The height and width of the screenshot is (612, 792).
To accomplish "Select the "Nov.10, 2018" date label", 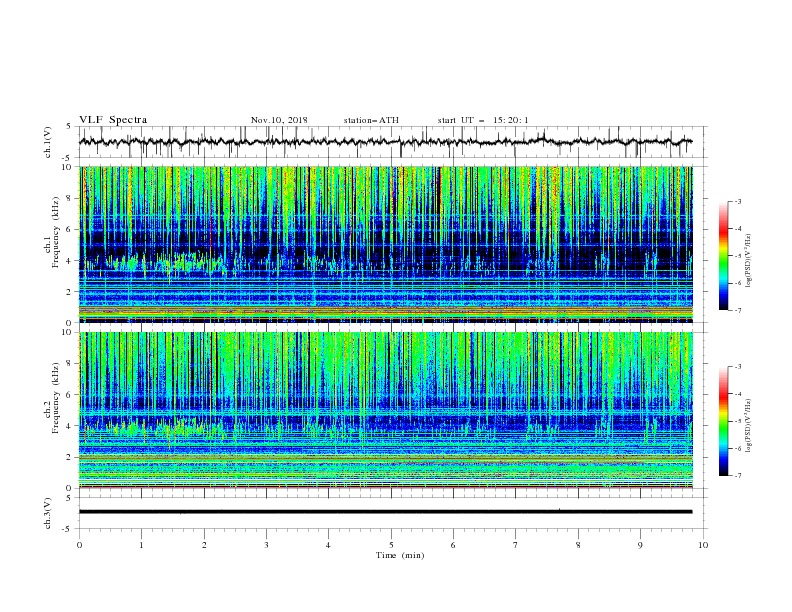I will (279, 120).
